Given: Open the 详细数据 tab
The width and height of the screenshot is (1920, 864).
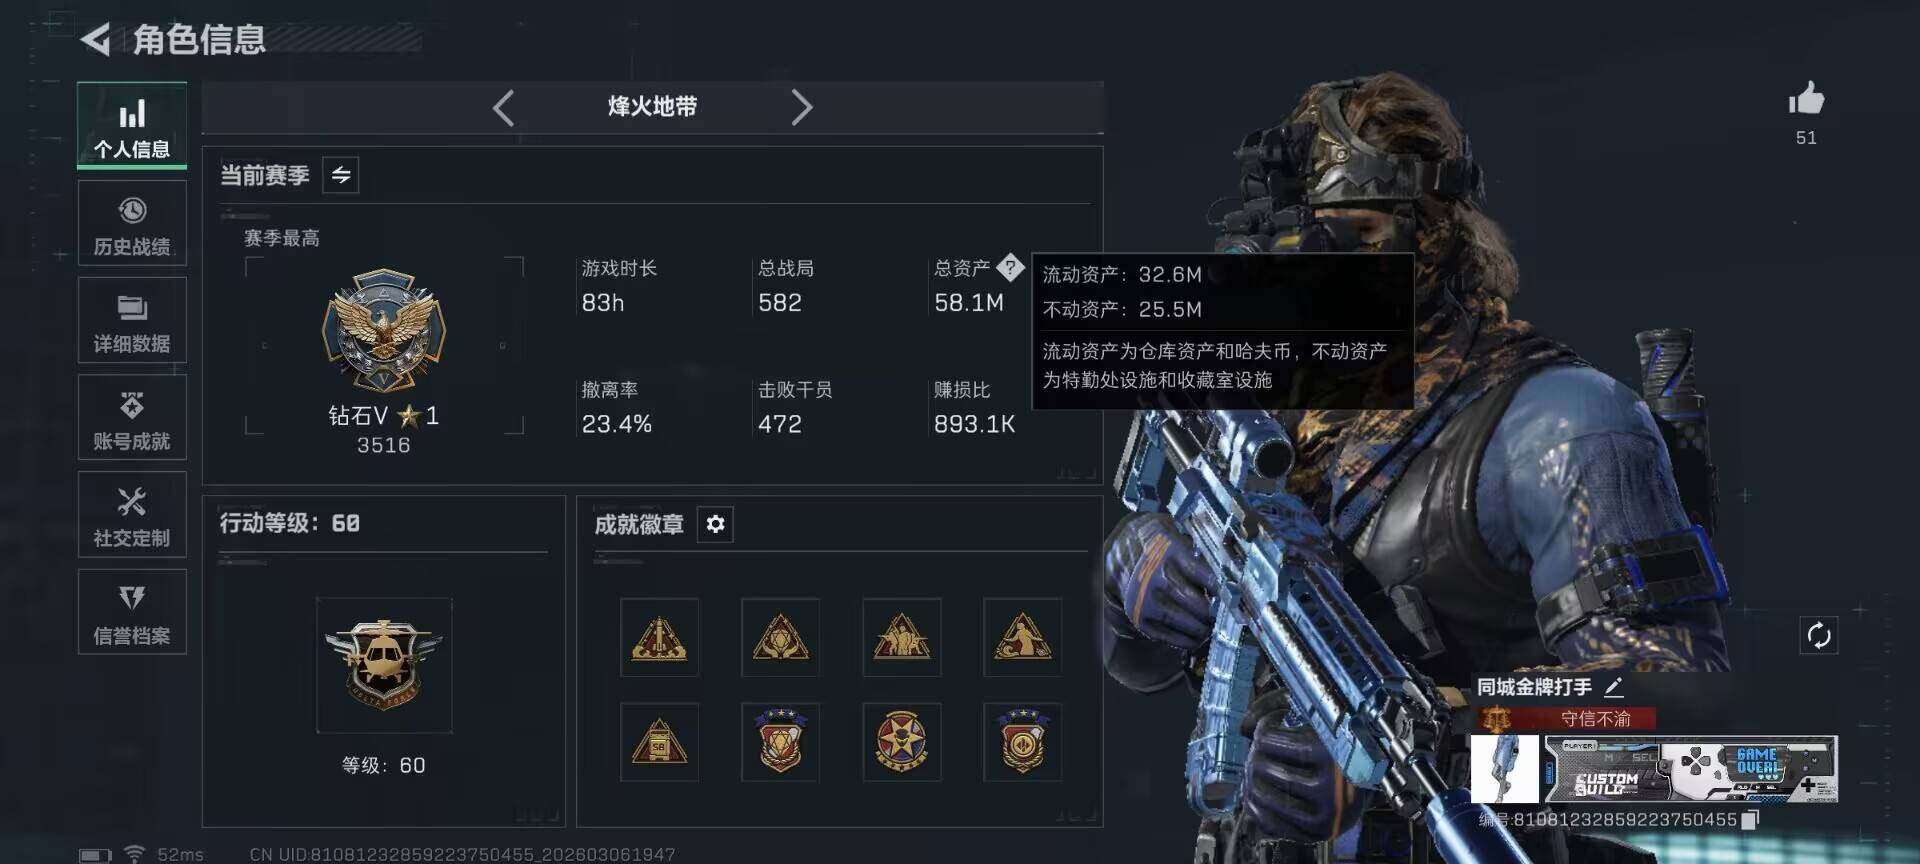Looking at the screenshot, I should point(132,321).
